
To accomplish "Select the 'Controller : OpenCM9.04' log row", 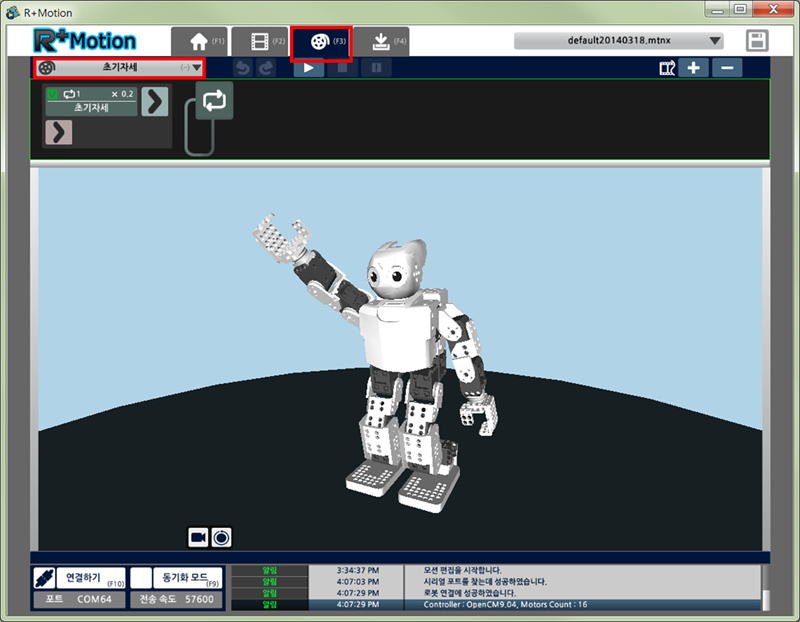I will [x=496, y=605].
